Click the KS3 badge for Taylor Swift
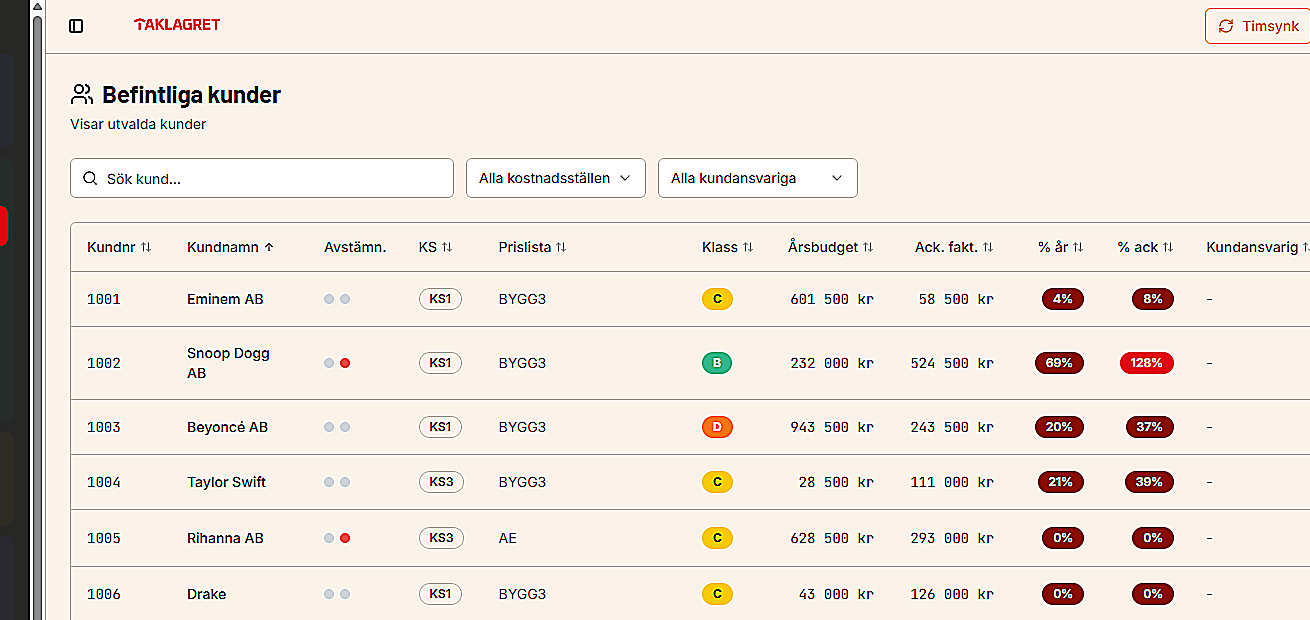This screenshot has width=1310, height=620. pos(441,482)
